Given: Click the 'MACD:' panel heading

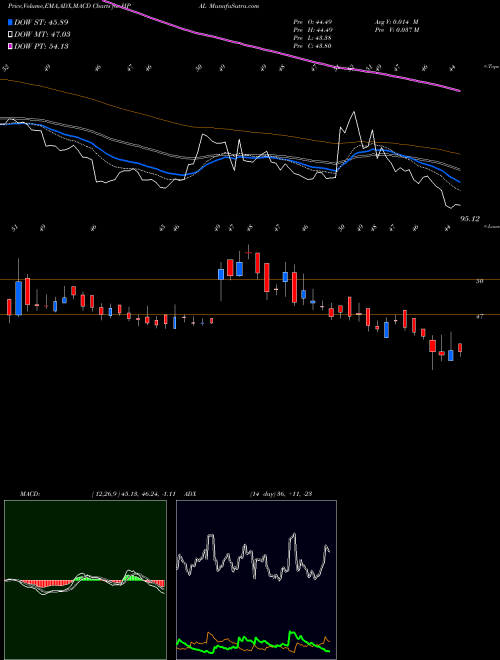Looking at the screenshot, I should (x=30, y=494).
